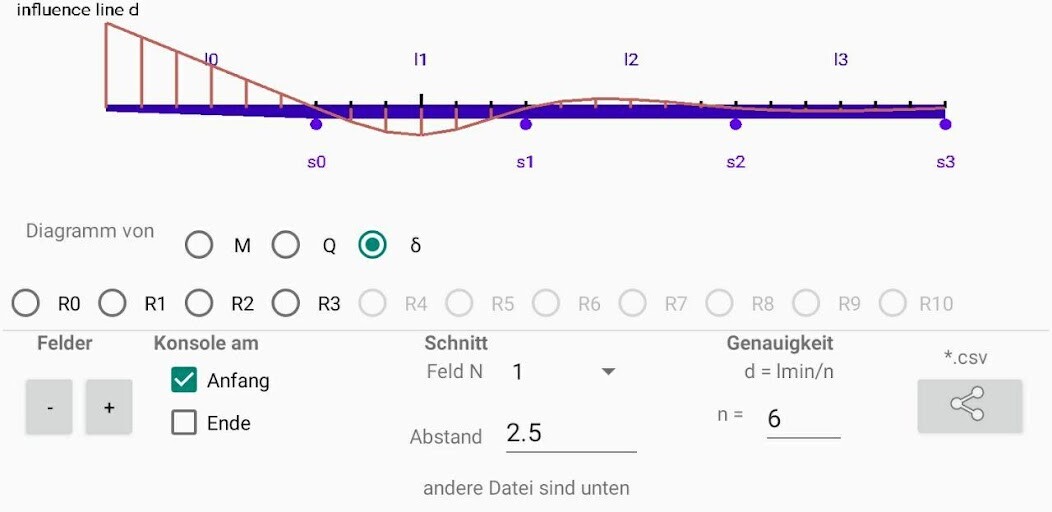Screen dimensions: 1052x512
Task: Choose the R1 reaction radio button
Action: click(112, 303)
